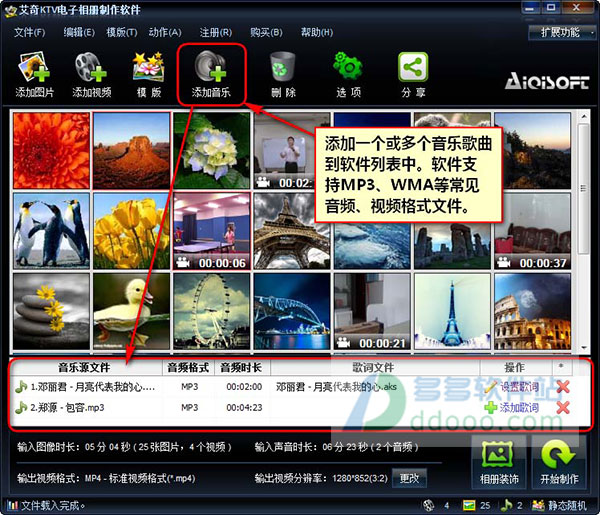
Task: Click the 歌词文件 column header
Action: point(375,368)
